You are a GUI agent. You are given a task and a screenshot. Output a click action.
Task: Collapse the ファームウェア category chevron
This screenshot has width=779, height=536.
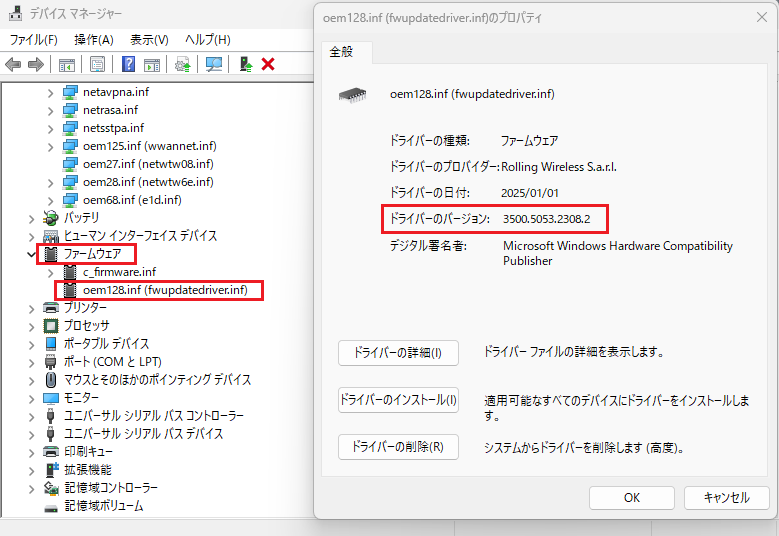pos(31,254)
